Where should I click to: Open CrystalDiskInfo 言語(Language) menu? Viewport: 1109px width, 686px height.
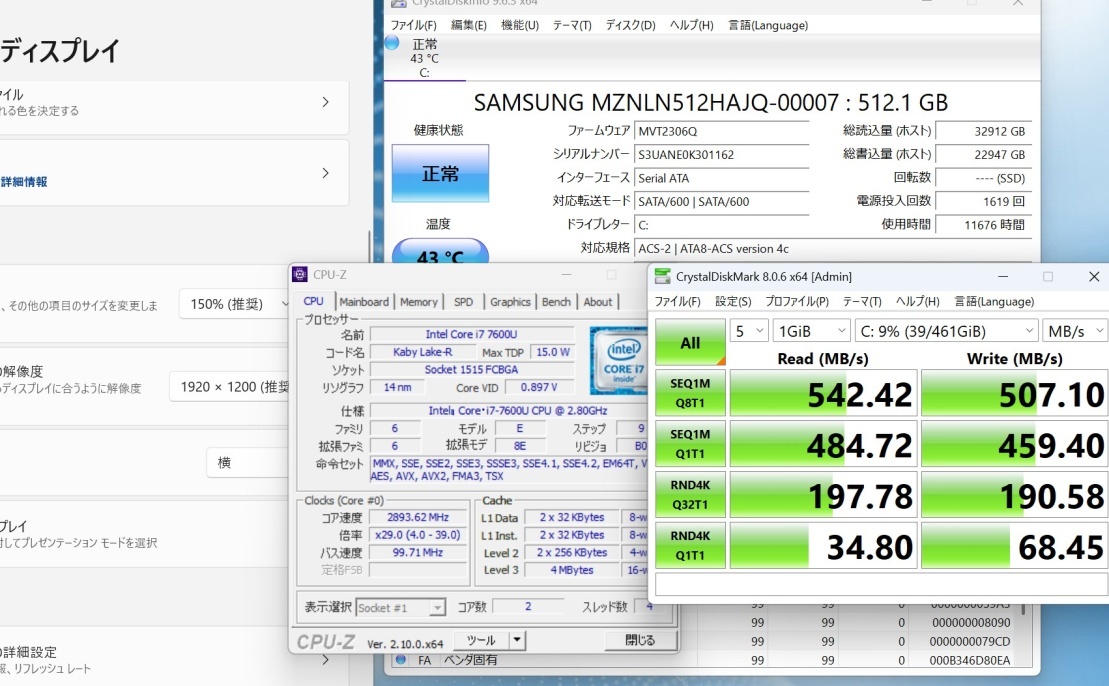pyautogui.click(x=768, y=25)
